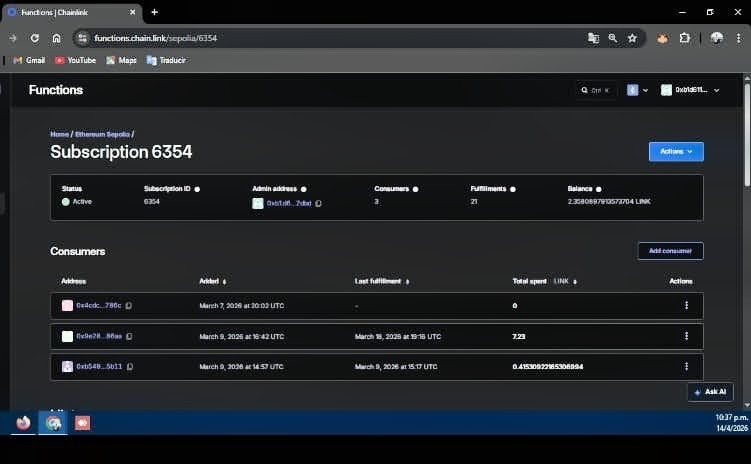Close the Functions | Chainlink tab
This screenshot has width=751, height=464.
133,12
